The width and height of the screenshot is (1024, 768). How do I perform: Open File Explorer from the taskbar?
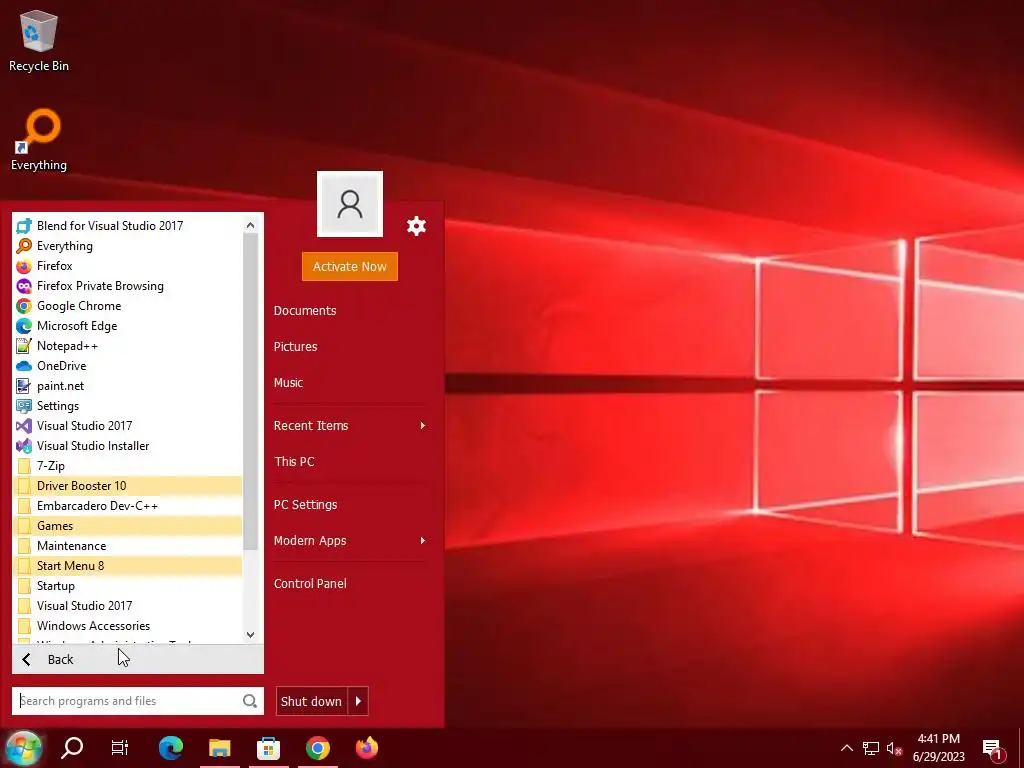pyautogui.click(x=220, y=748)
